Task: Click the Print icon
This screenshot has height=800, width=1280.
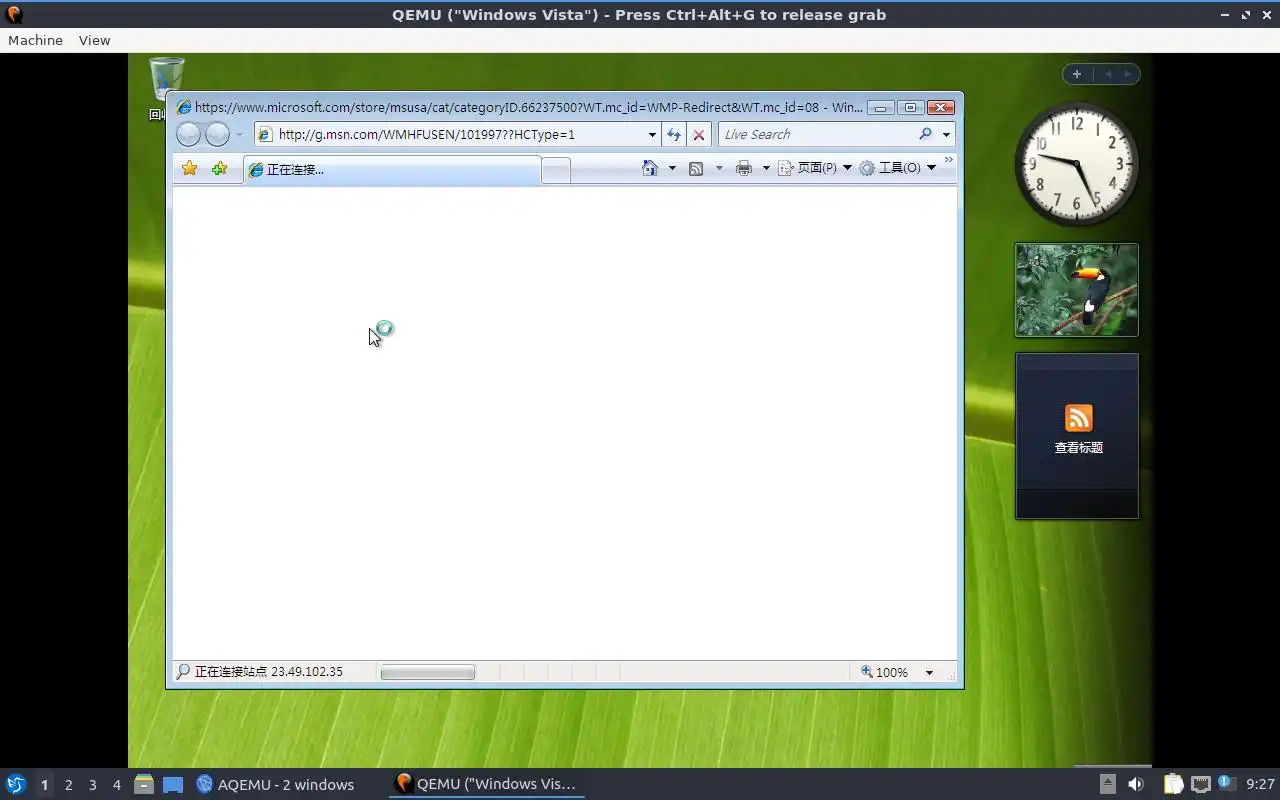Action: coord(744,168)
